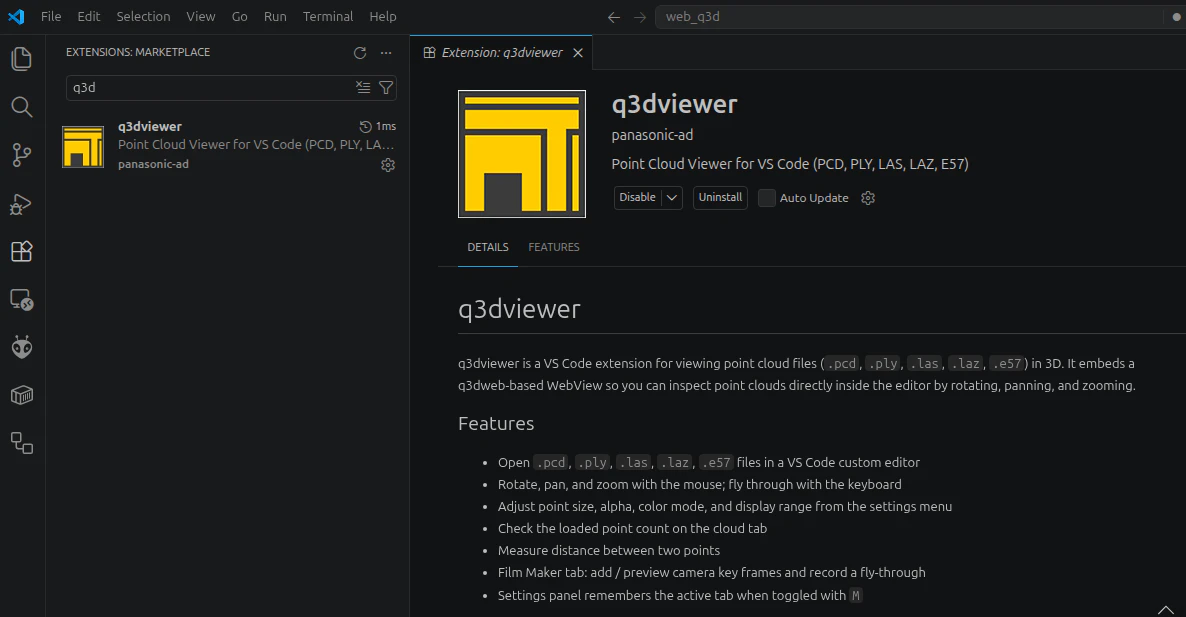Open the PlatformIO alien icon

point(22,347)
